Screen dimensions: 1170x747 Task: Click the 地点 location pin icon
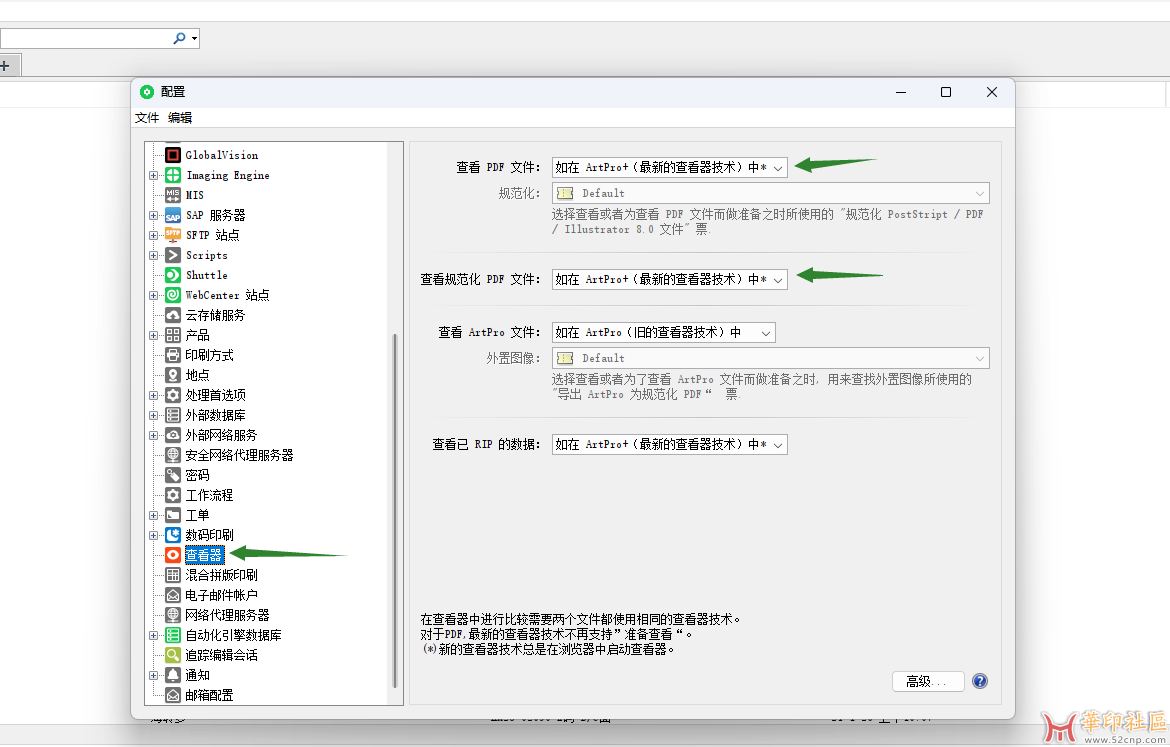coord(173,375)
